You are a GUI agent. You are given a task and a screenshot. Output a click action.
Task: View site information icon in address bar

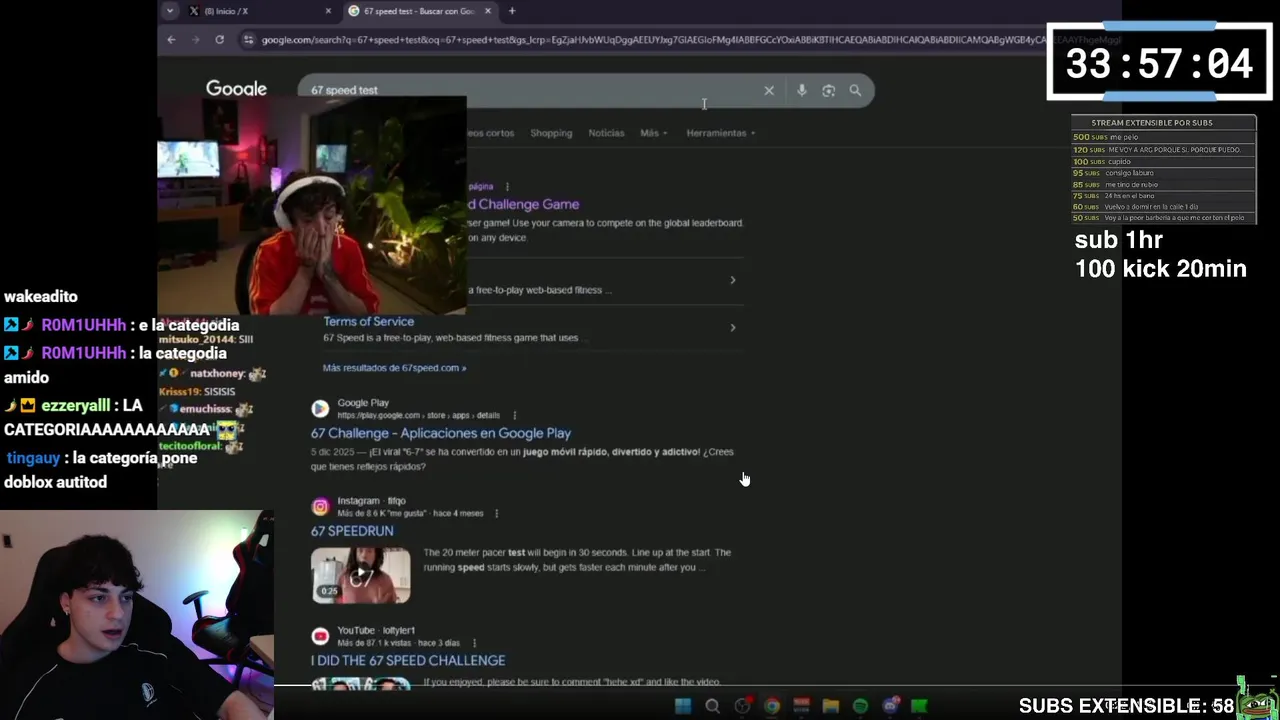click(x=248, y=40)
